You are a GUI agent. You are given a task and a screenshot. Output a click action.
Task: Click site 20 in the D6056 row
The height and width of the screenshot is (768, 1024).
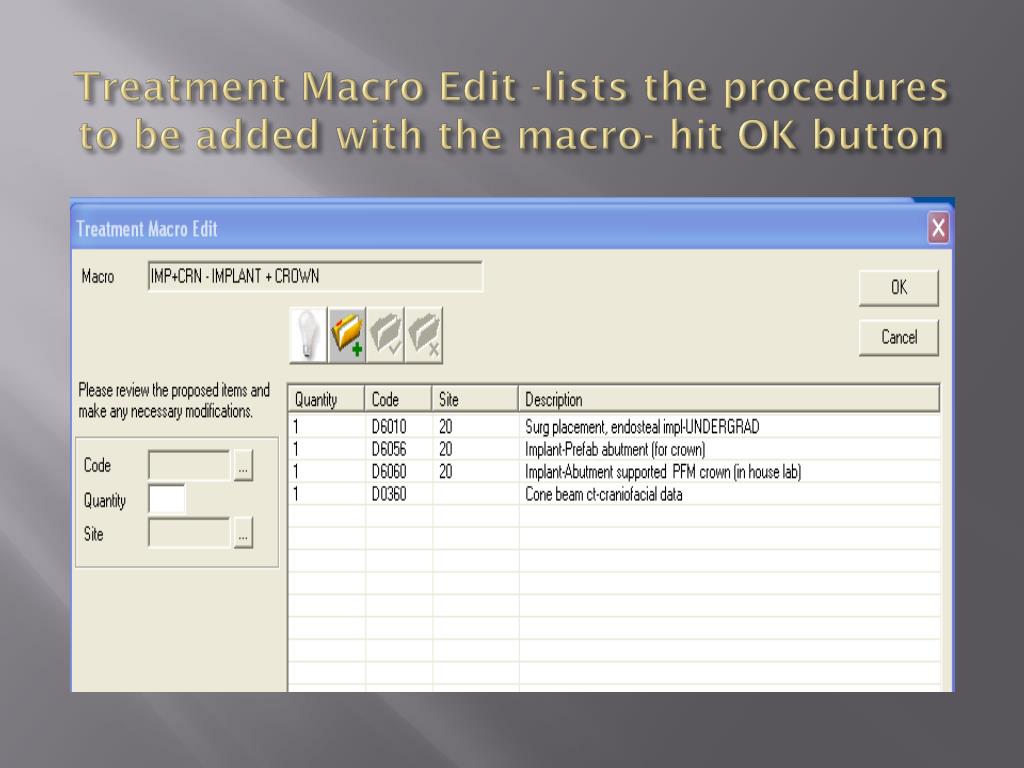point(445,449)
